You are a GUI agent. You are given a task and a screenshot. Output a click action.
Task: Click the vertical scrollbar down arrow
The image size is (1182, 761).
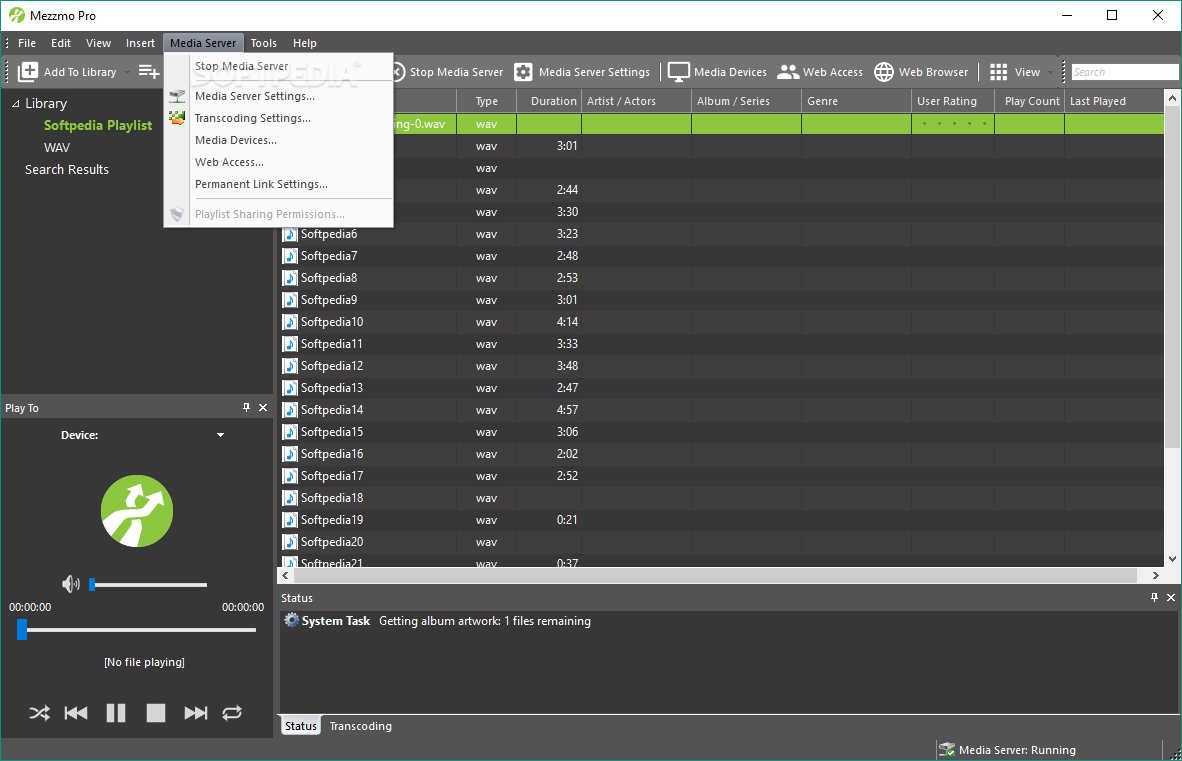click(x=1172, y=558)
